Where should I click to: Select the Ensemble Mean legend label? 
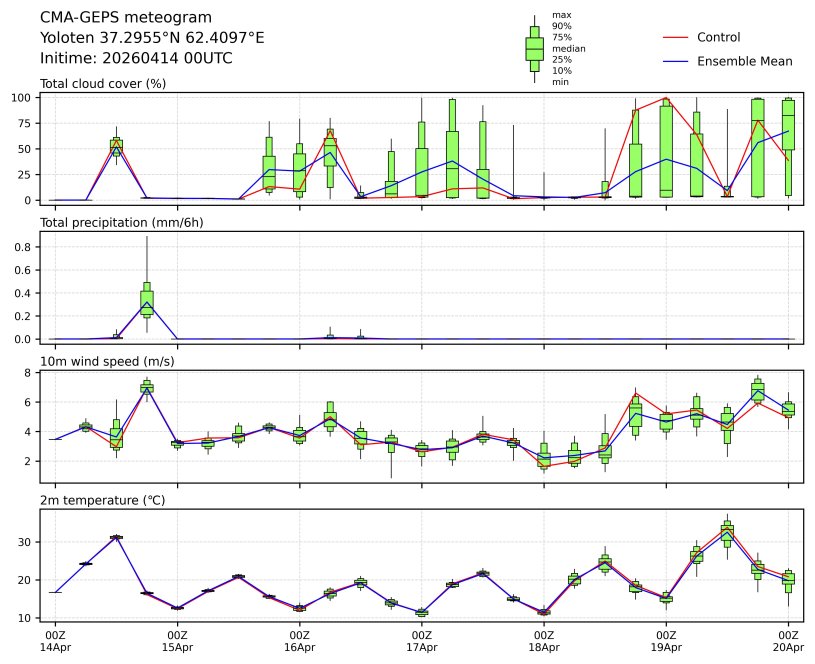coord(744,61)
